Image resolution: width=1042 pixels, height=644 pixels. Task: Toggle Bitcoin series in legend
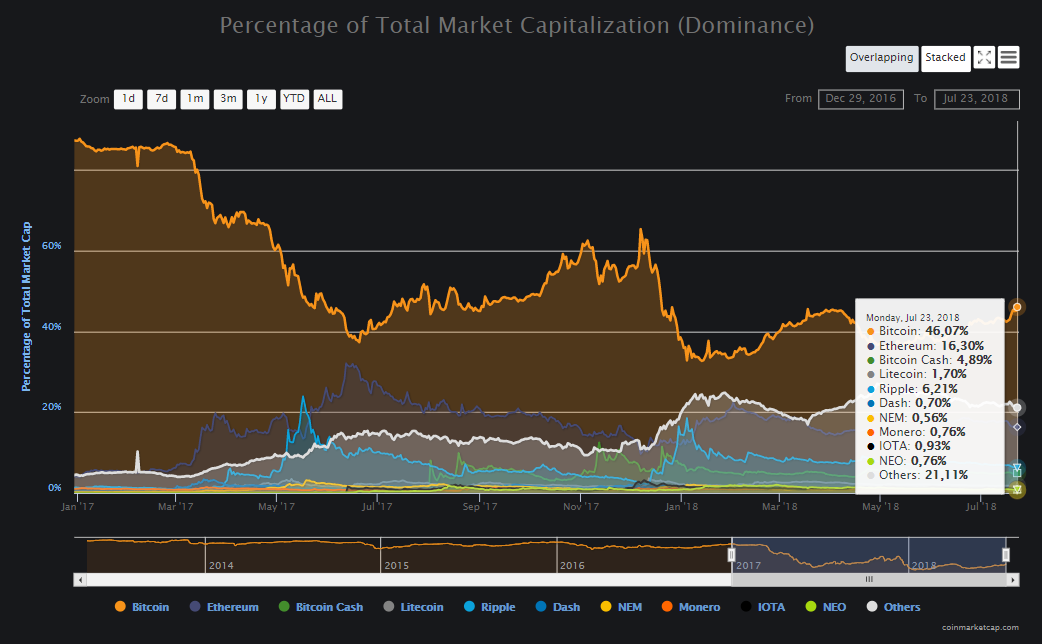pos(142,607)
